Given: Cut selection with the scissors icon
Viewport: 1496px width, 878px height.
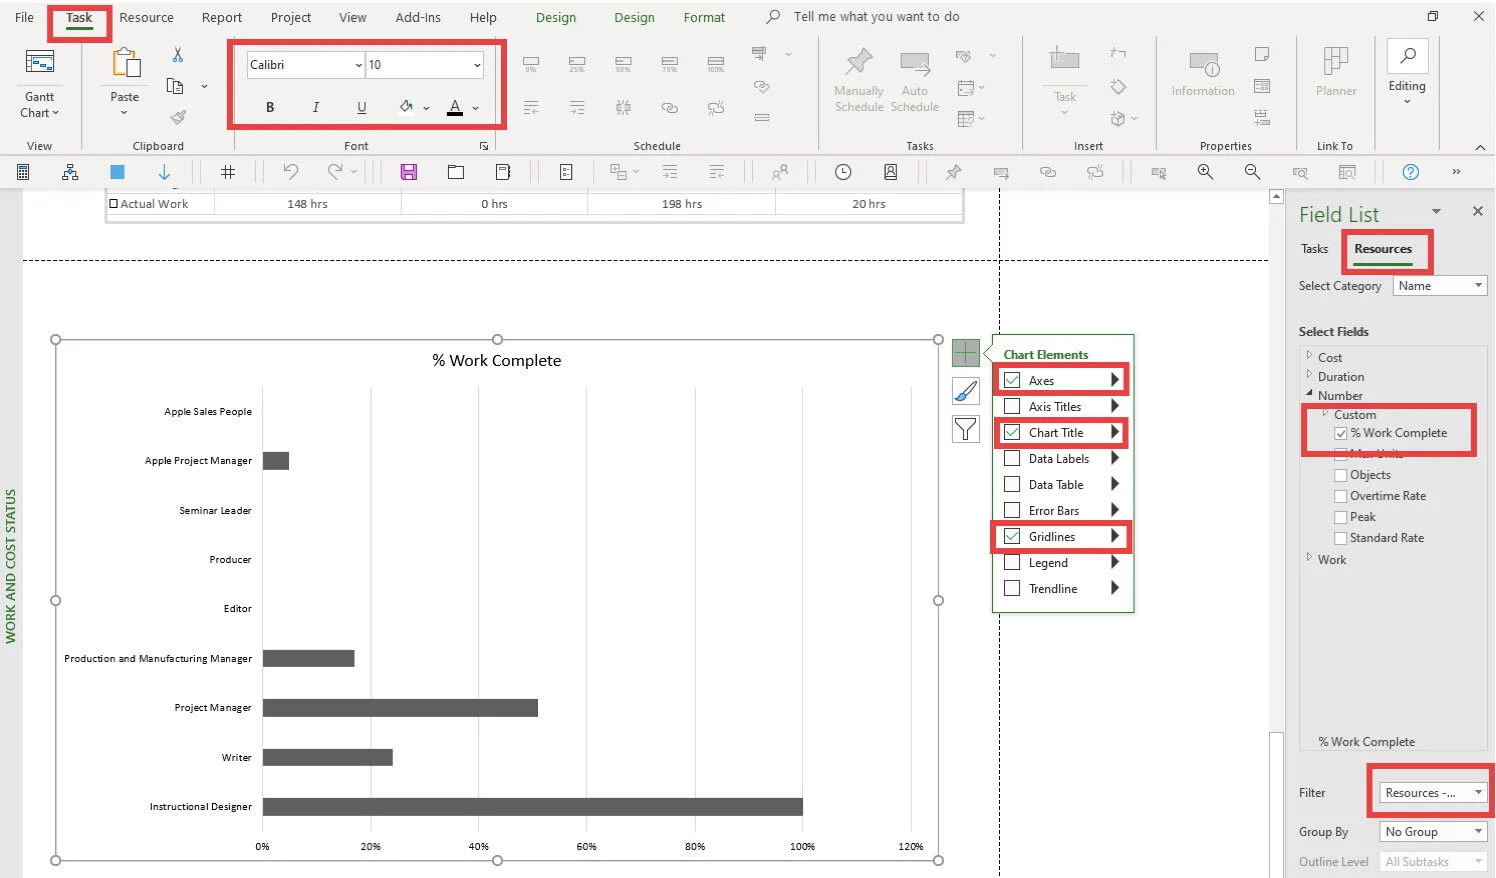Looking at the screenshot, I should click(x=178, y=54).
